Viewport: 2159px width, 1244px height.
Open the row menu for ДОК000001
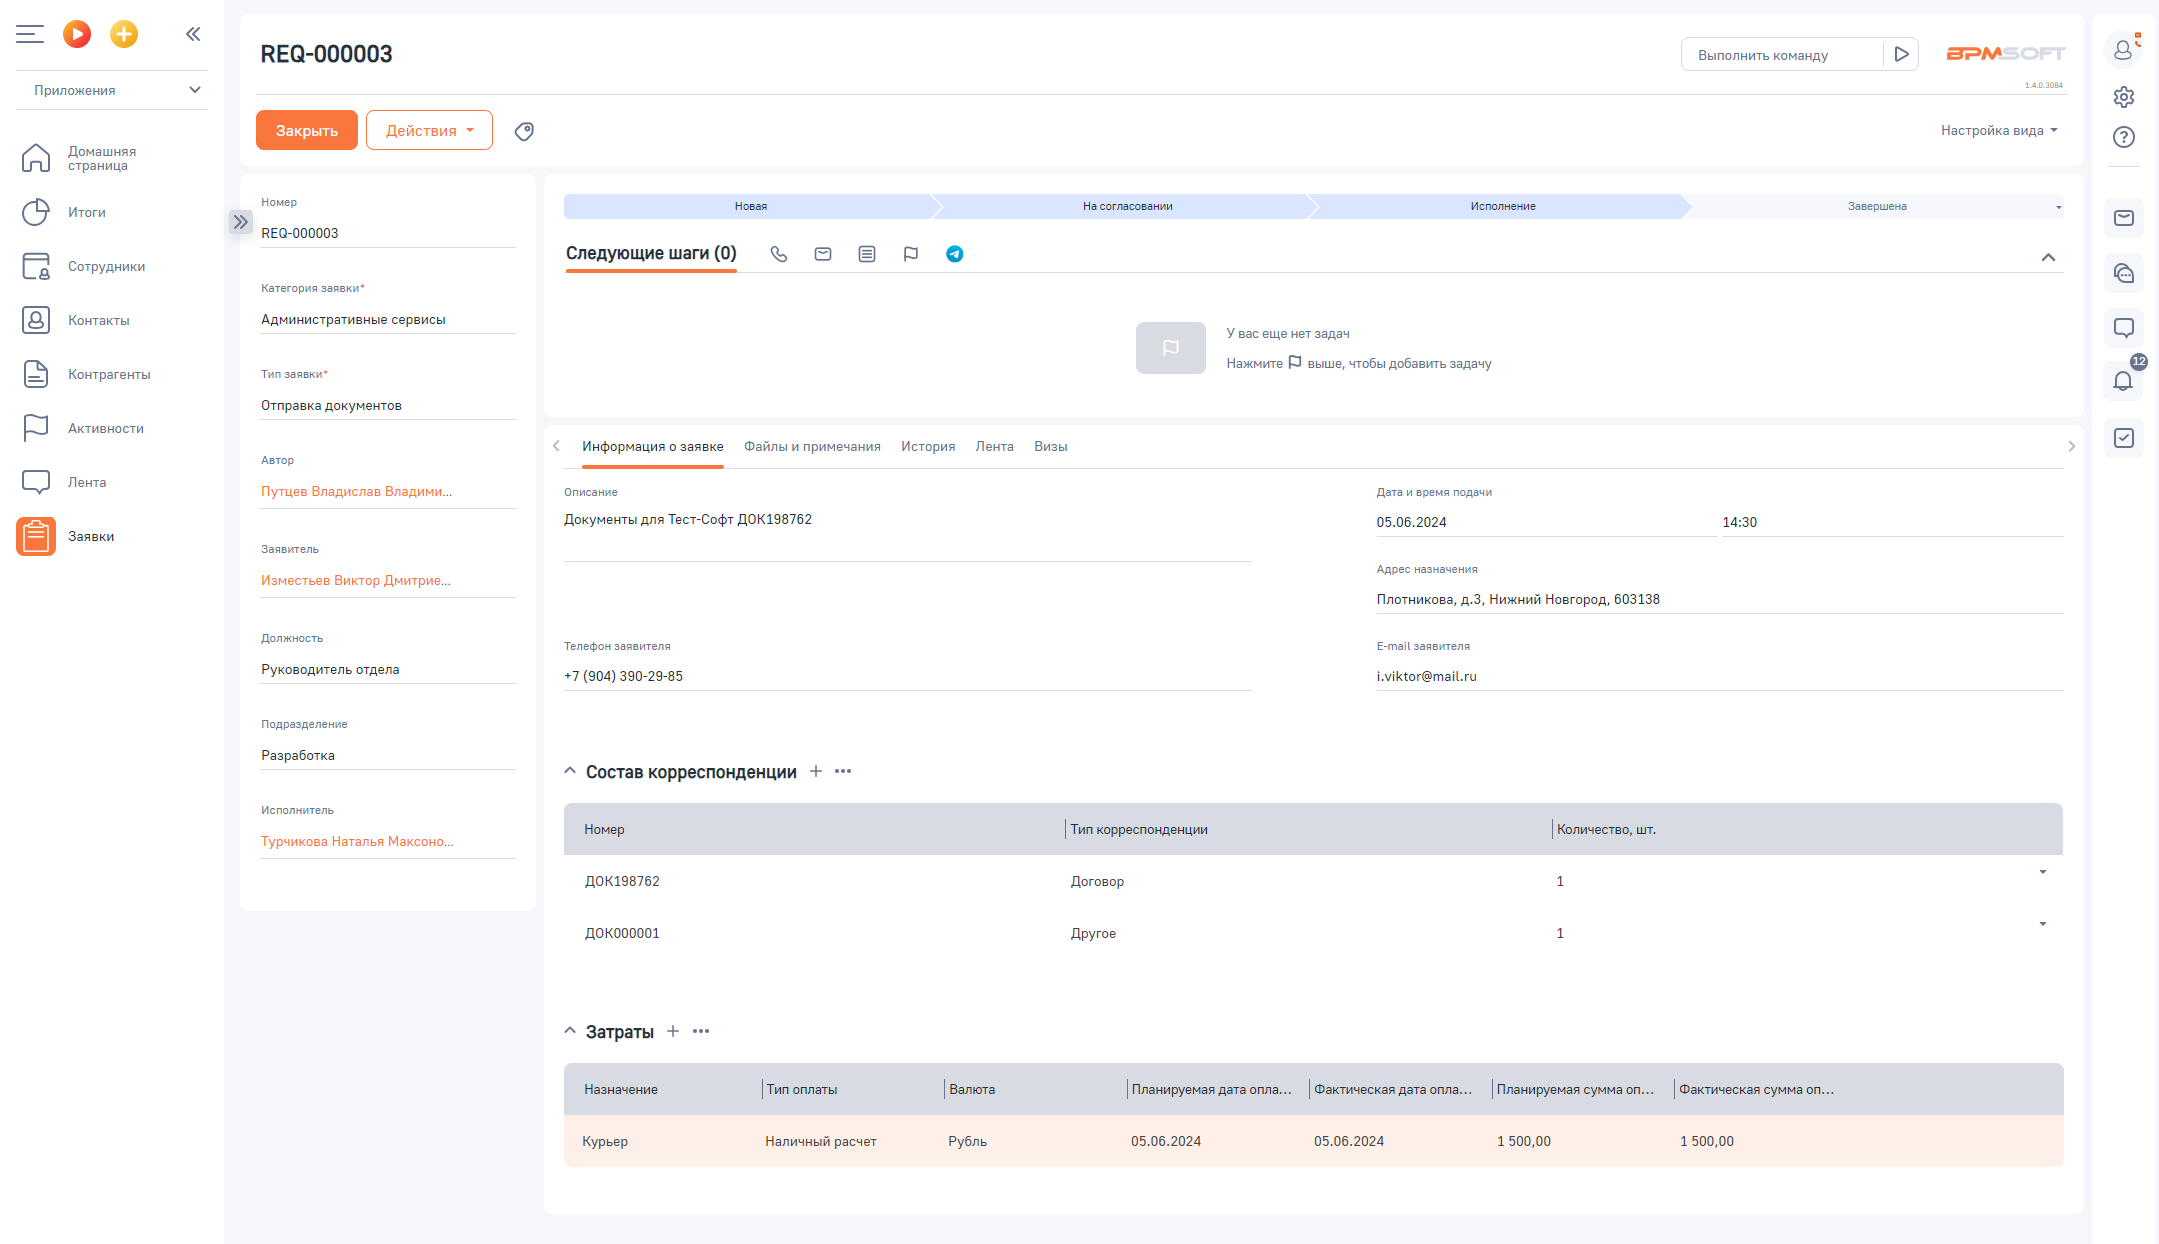(x=2043, y=924)
